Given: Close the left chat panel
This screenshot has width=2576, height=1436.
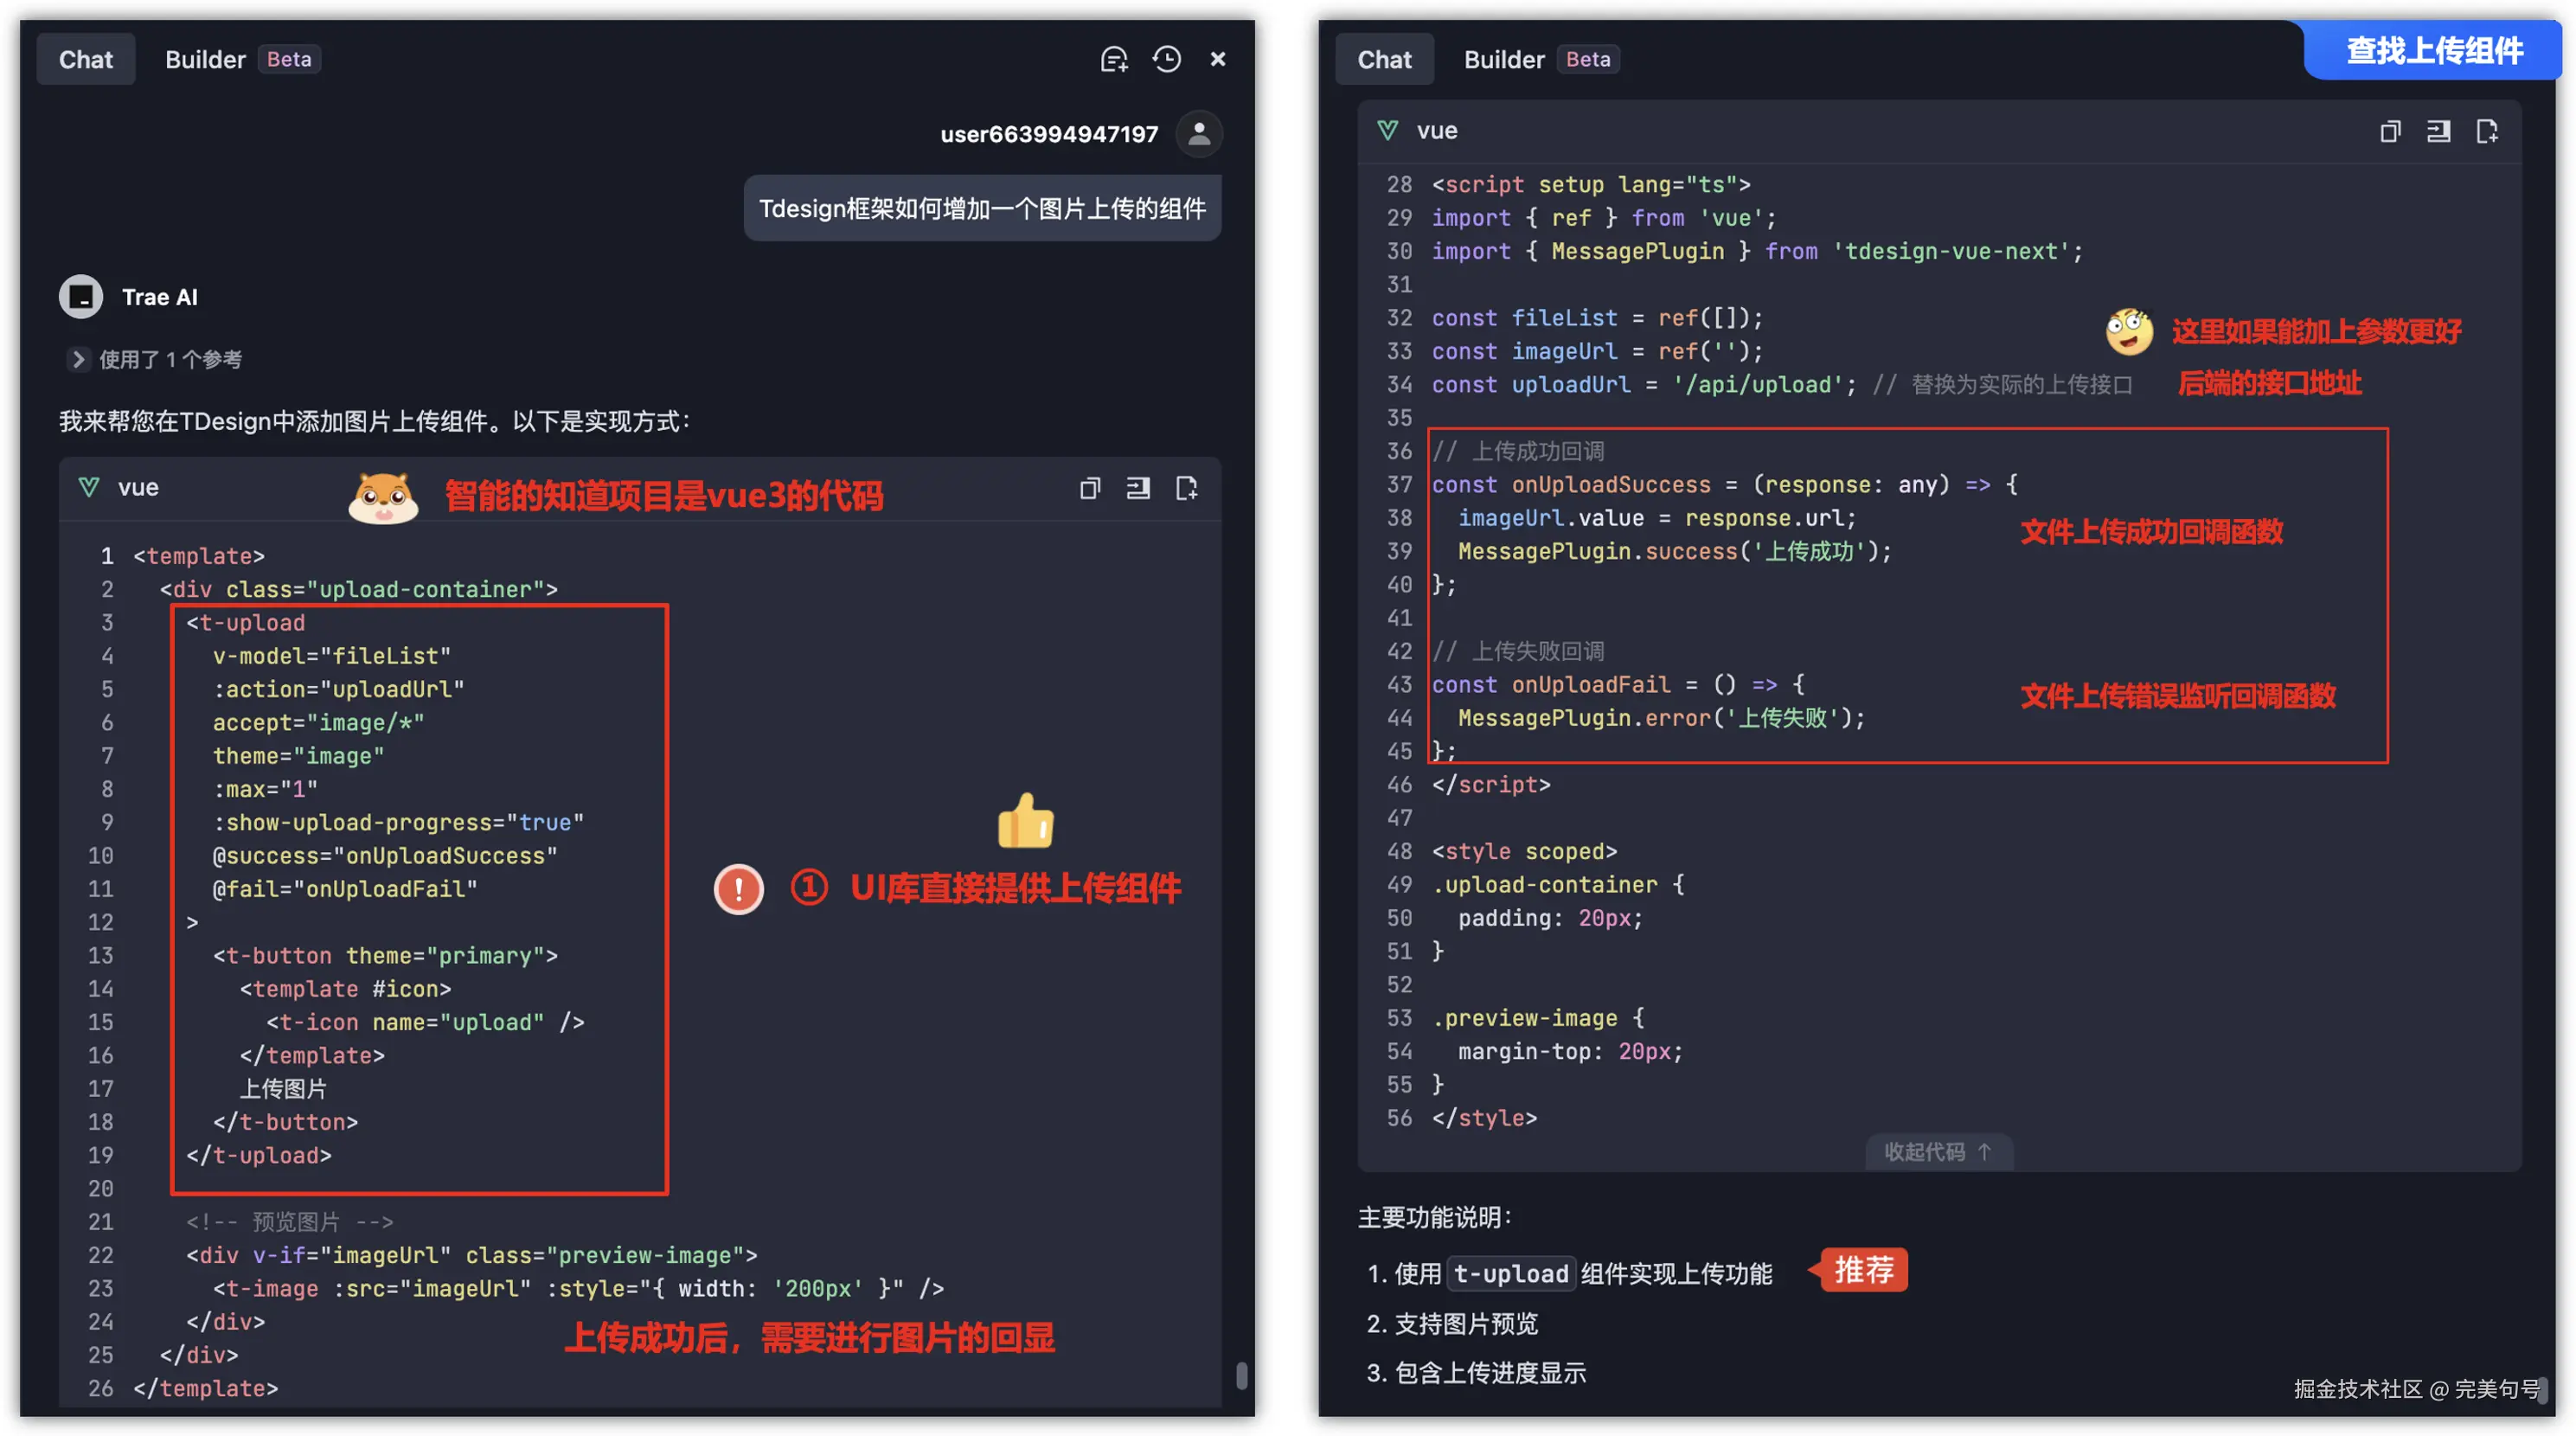Looking at the screenshot, I should (1217, 59).
